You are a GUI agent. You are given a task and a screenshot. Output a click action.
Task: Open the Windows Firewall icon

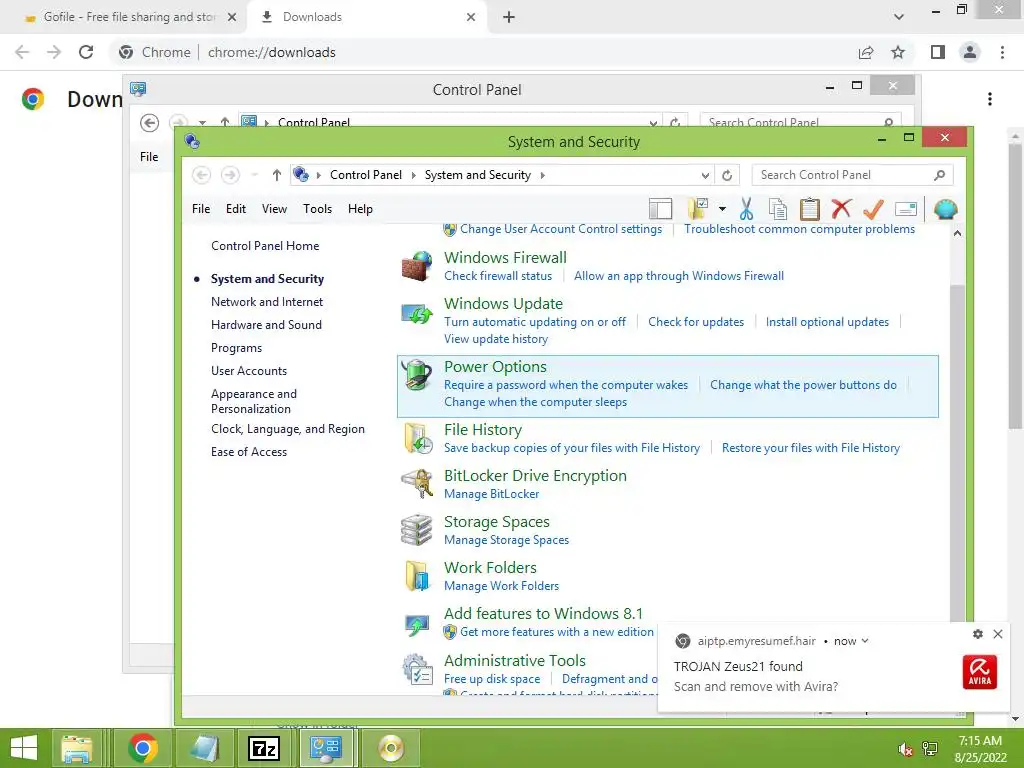(417, 266)
